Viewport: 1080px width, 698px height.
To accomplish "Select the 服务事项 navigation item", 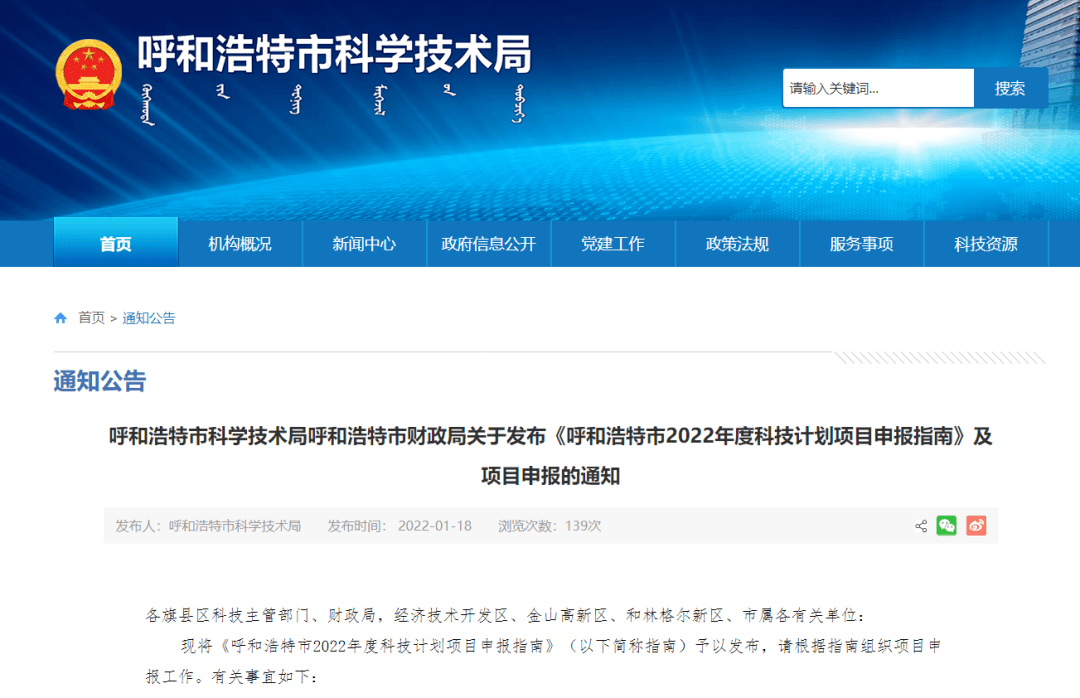I will 861,244.
